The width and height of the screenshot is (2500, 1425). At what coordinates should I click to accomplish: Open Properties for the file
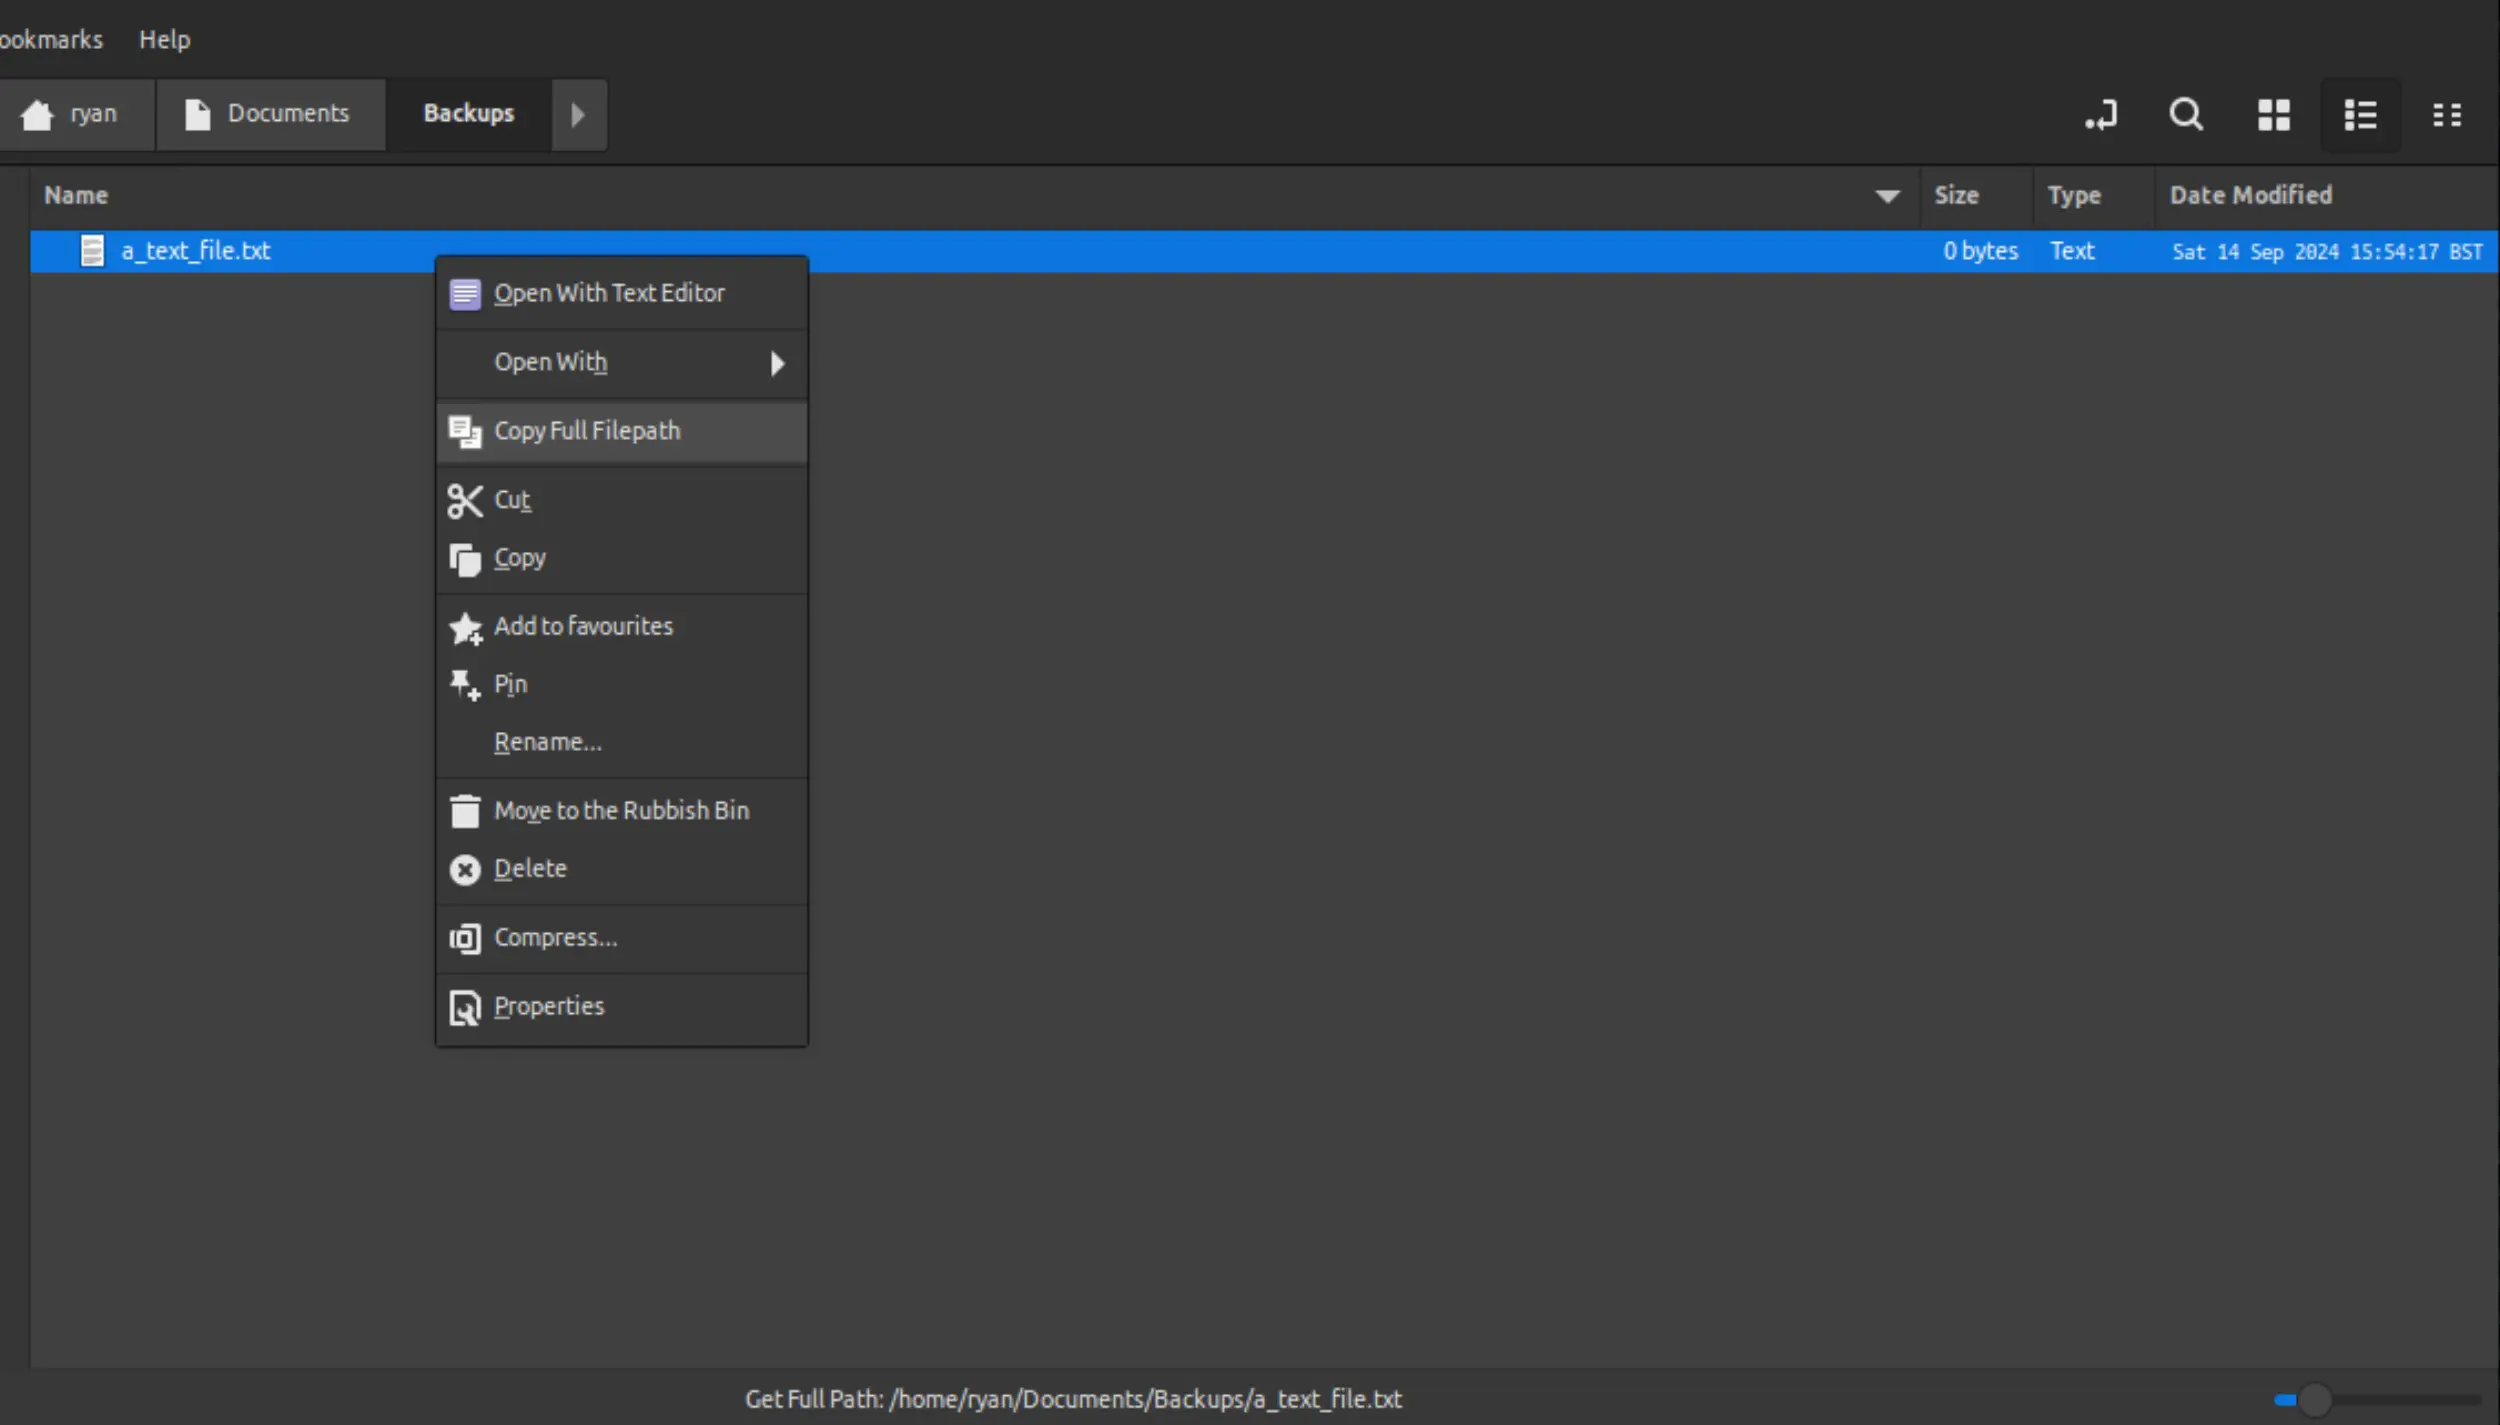549,1005
